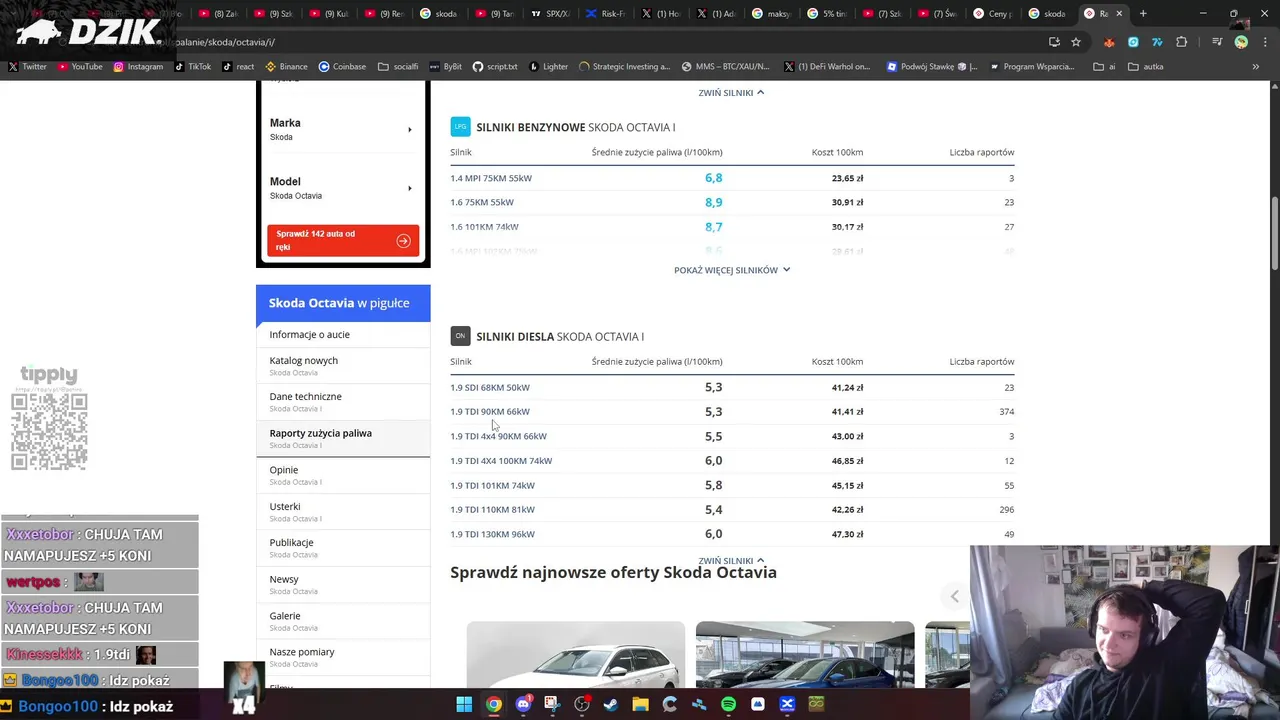Click the Chrome icon in the taskbar
Image resolution: width=1280 pixels, height=720 pixels.
[494, 704]
